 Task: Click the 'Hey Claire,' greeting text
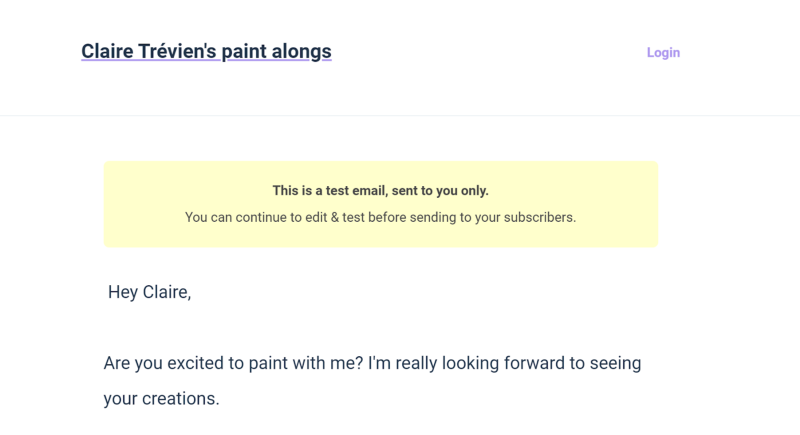(149, 292)
